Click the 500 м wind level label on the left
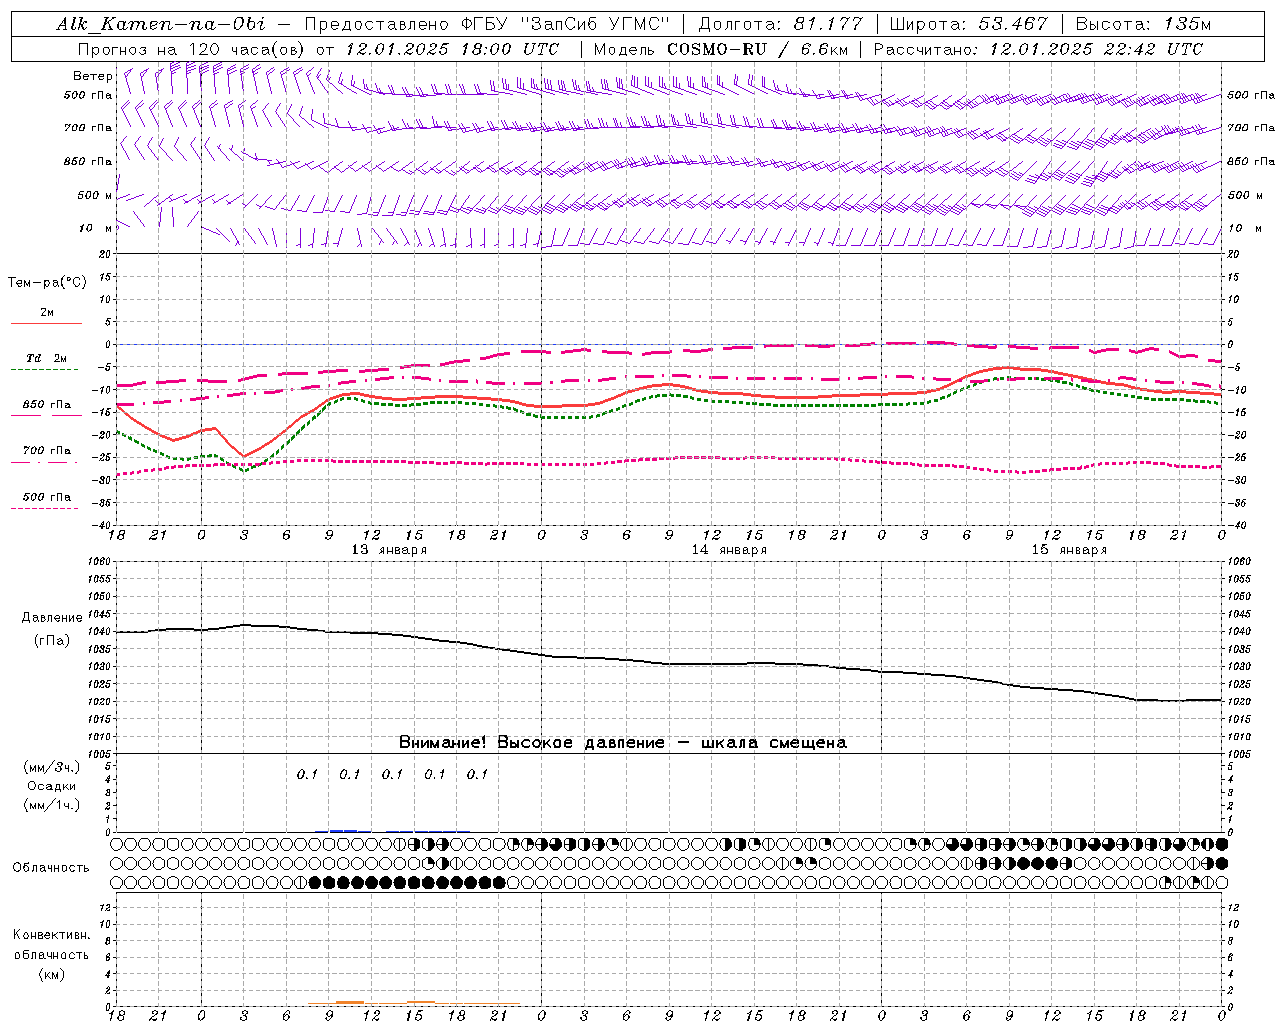This screenshot has height=1024, width=1280. (x=95, y=195)
